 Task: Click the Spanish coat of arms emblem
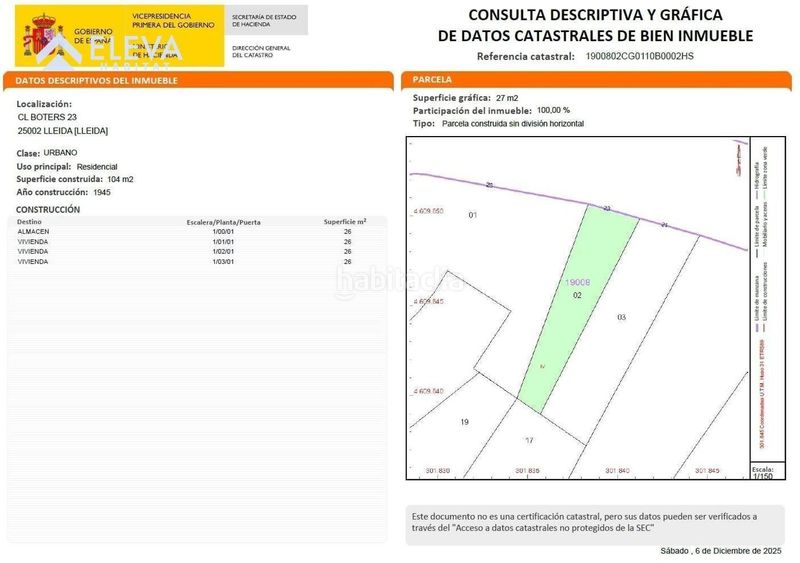(43, 36)
